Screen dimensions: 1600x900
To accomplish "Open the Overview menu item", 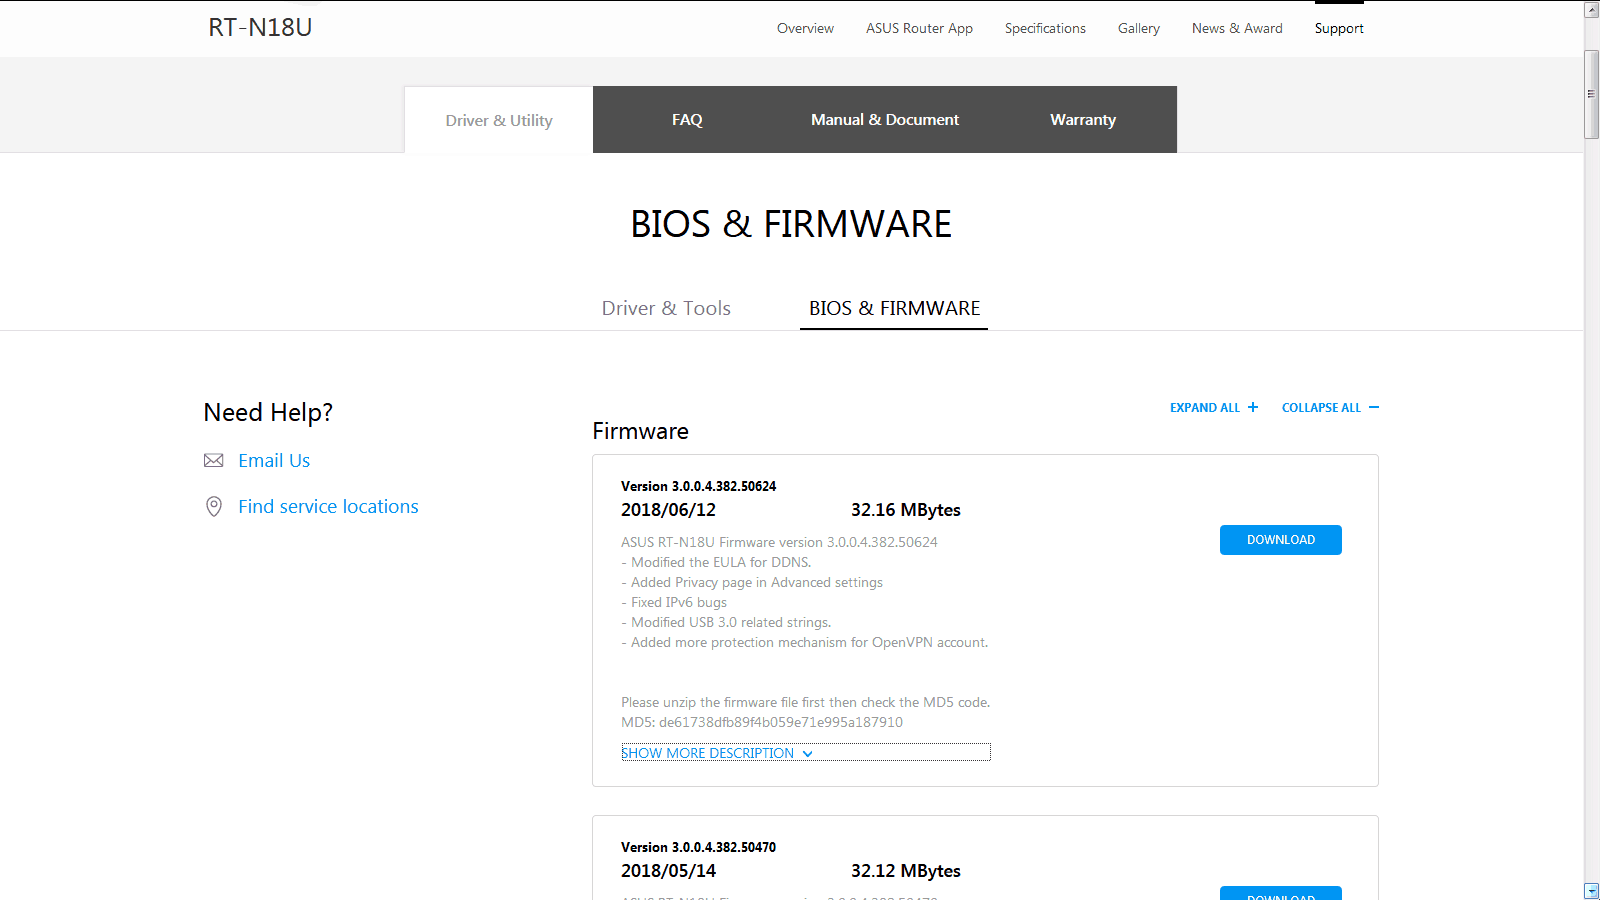I will coord(805,28).
